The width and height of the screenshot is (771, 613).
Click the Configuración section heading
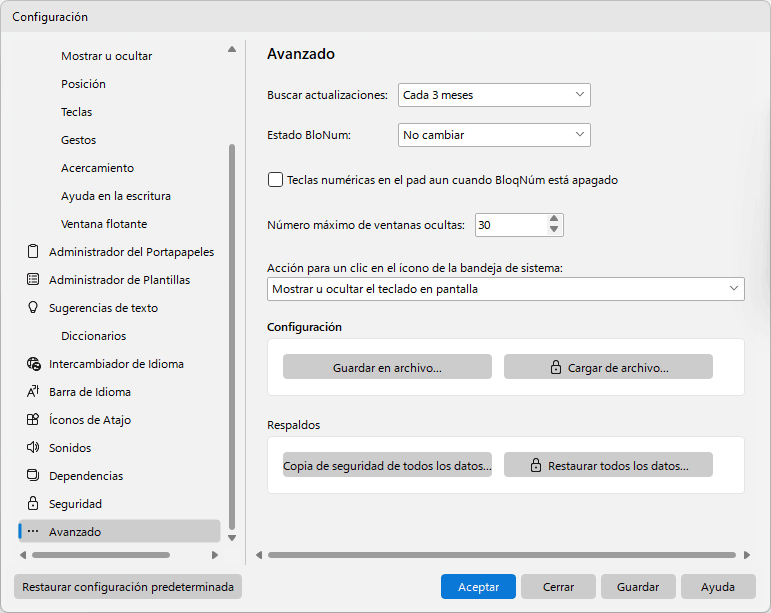coord(304,327)
